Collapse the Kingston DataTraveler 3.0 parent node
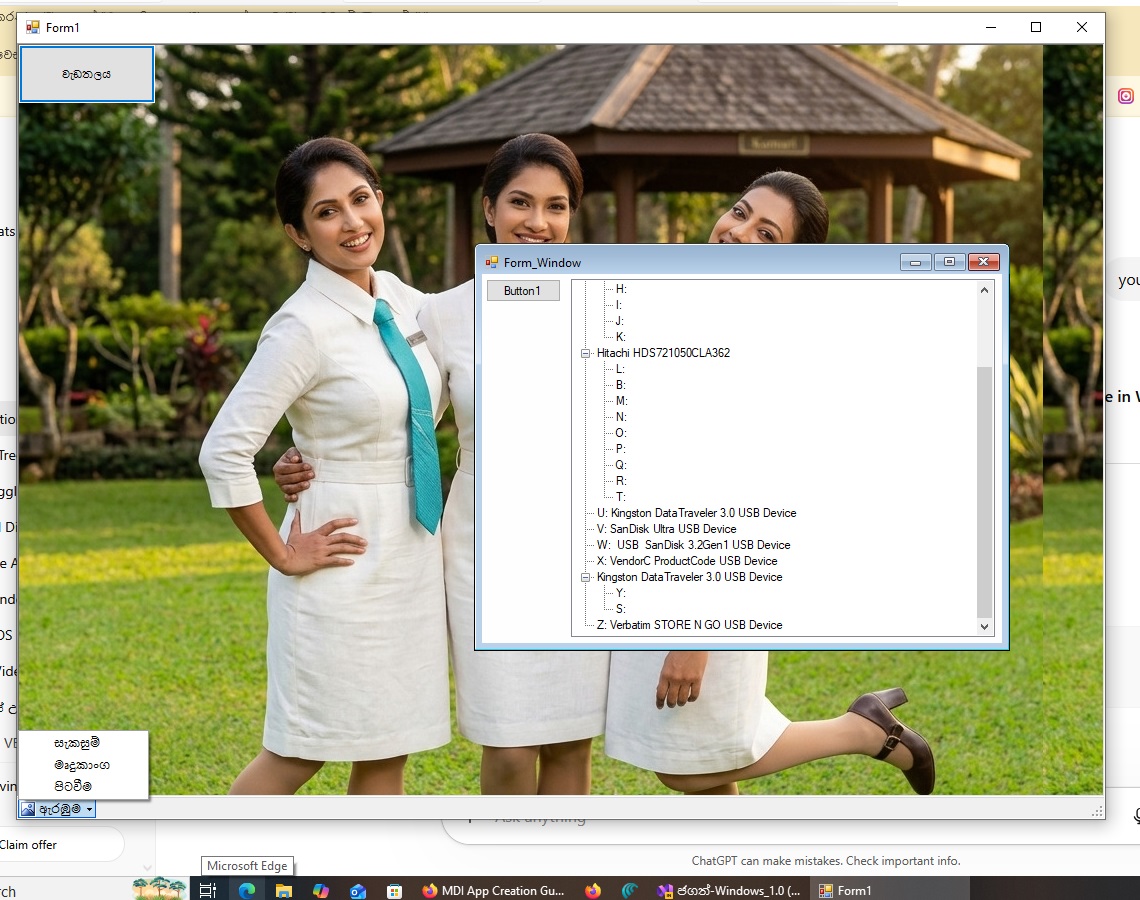 pos(585,577)
